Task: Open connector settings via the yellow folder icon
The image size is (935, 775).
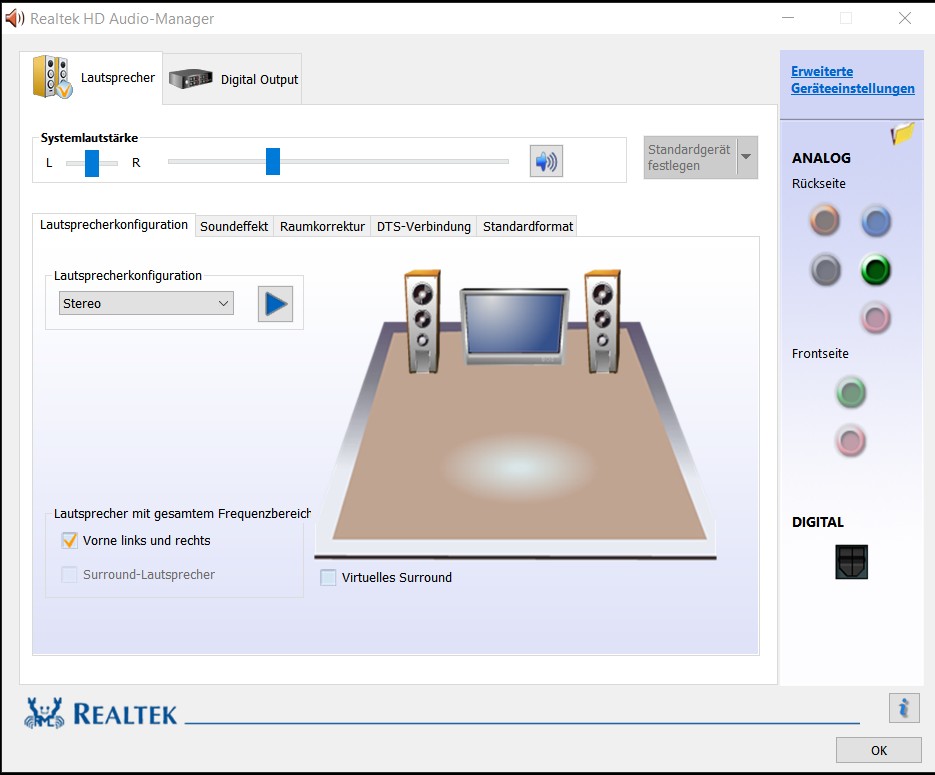Action: tap(903, 134)
